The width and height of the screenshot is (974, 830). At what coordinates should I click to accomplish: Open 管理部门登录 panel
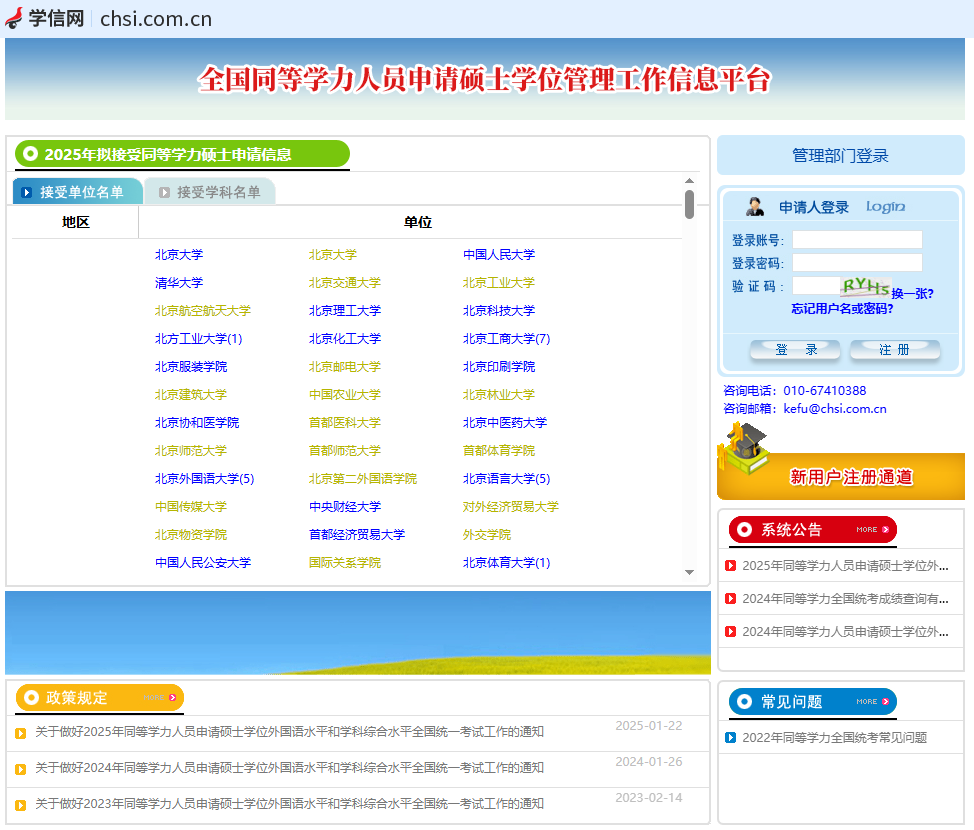point(840,155)
